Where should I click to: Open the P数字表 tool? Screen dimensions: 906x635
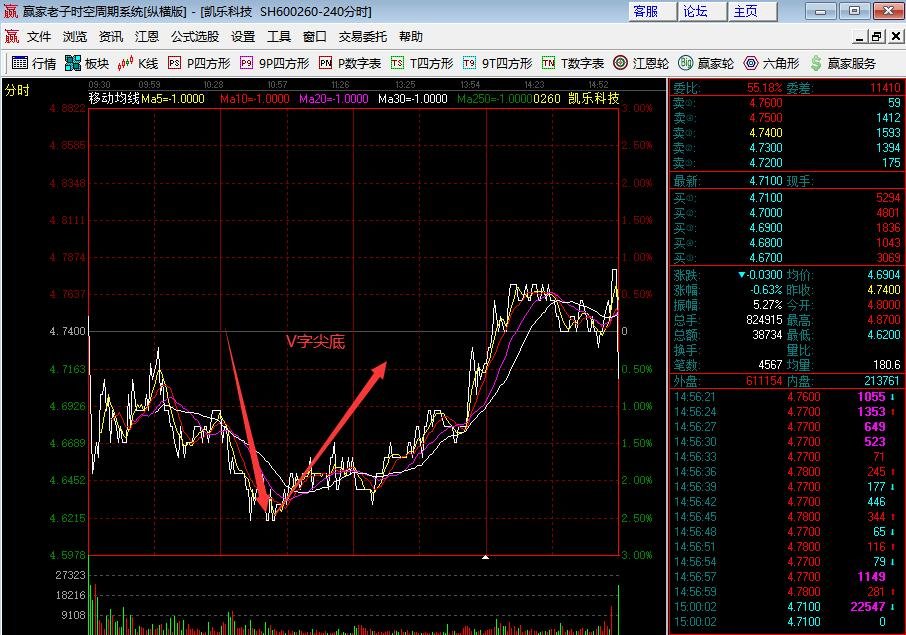click(x=350, y=63)
